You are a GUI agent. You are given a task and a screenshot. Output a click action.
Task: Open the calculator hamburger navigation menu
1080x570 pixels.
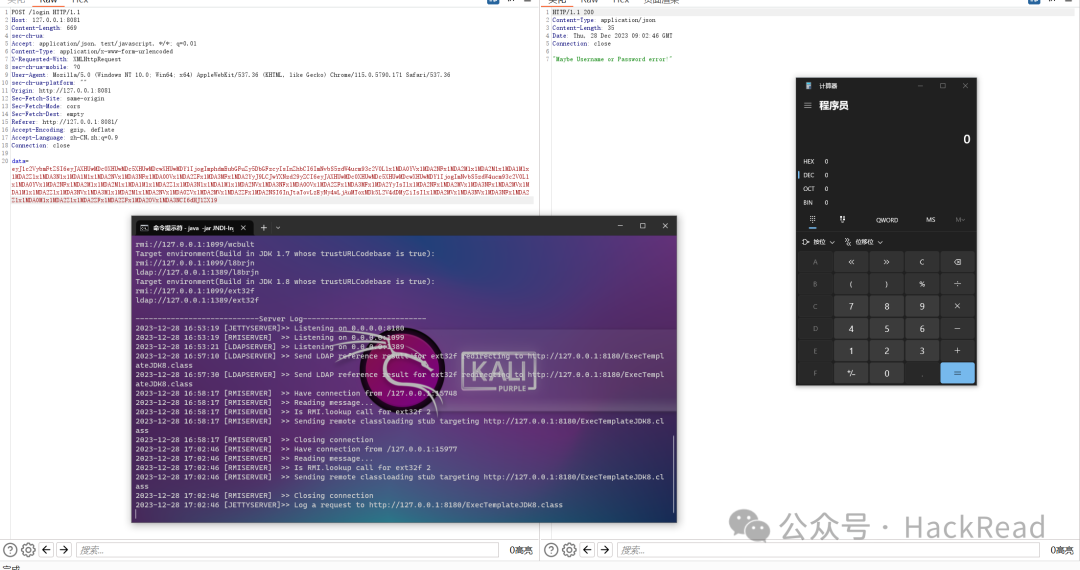click(x=807, y=105)
